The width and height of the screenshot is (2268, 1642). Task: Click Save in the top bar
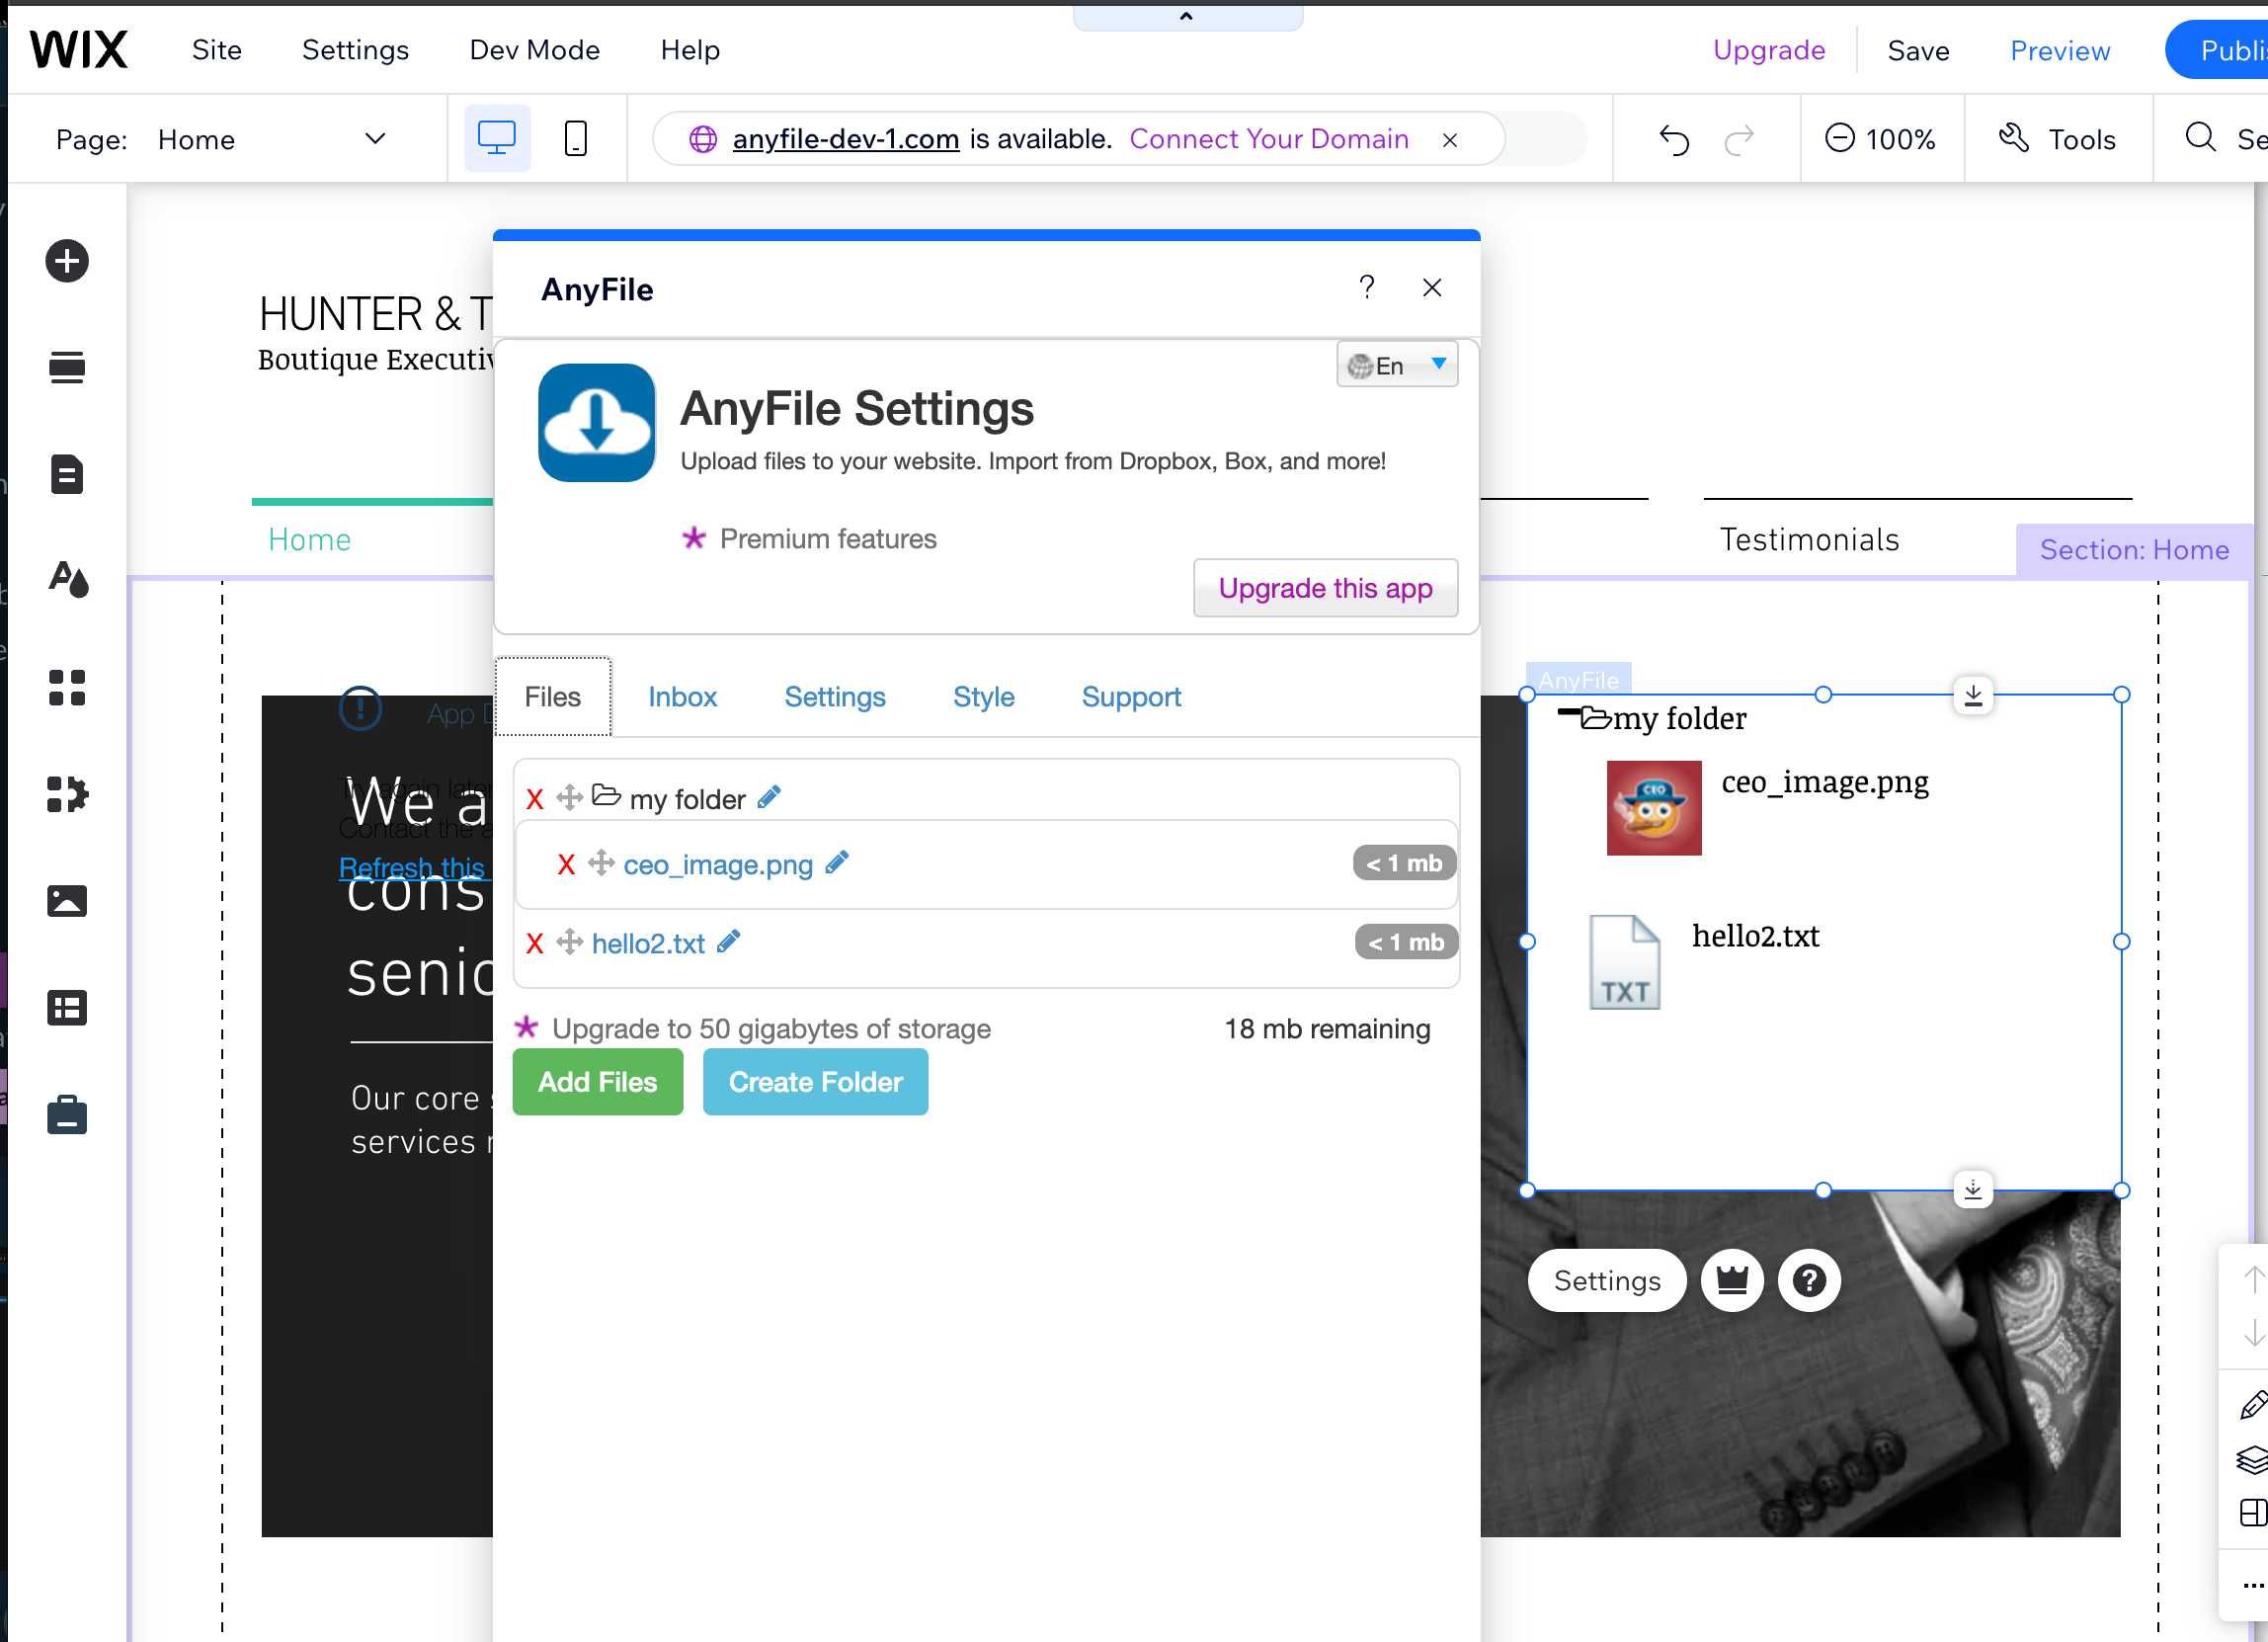click(1919, 51)
